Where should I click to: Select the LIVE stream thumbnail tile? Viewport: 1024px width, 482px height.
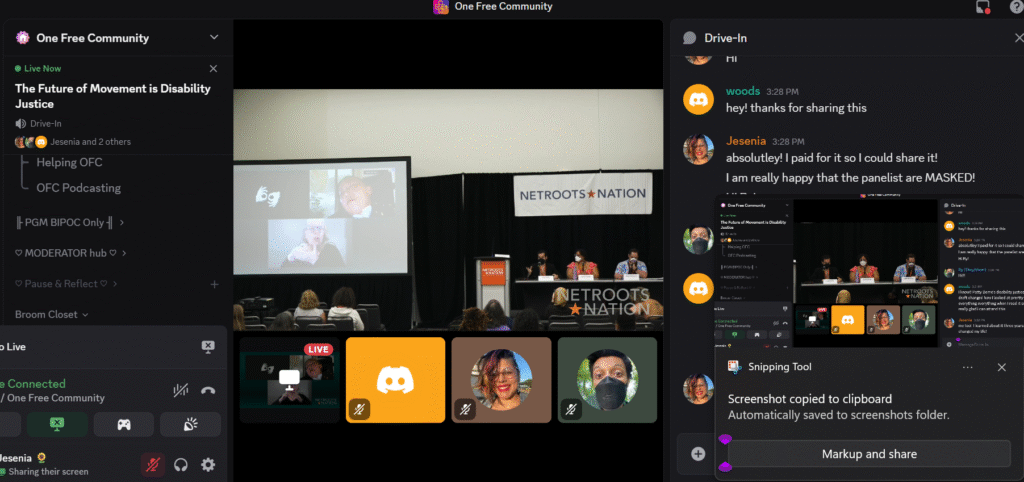[x=290, y=379]
